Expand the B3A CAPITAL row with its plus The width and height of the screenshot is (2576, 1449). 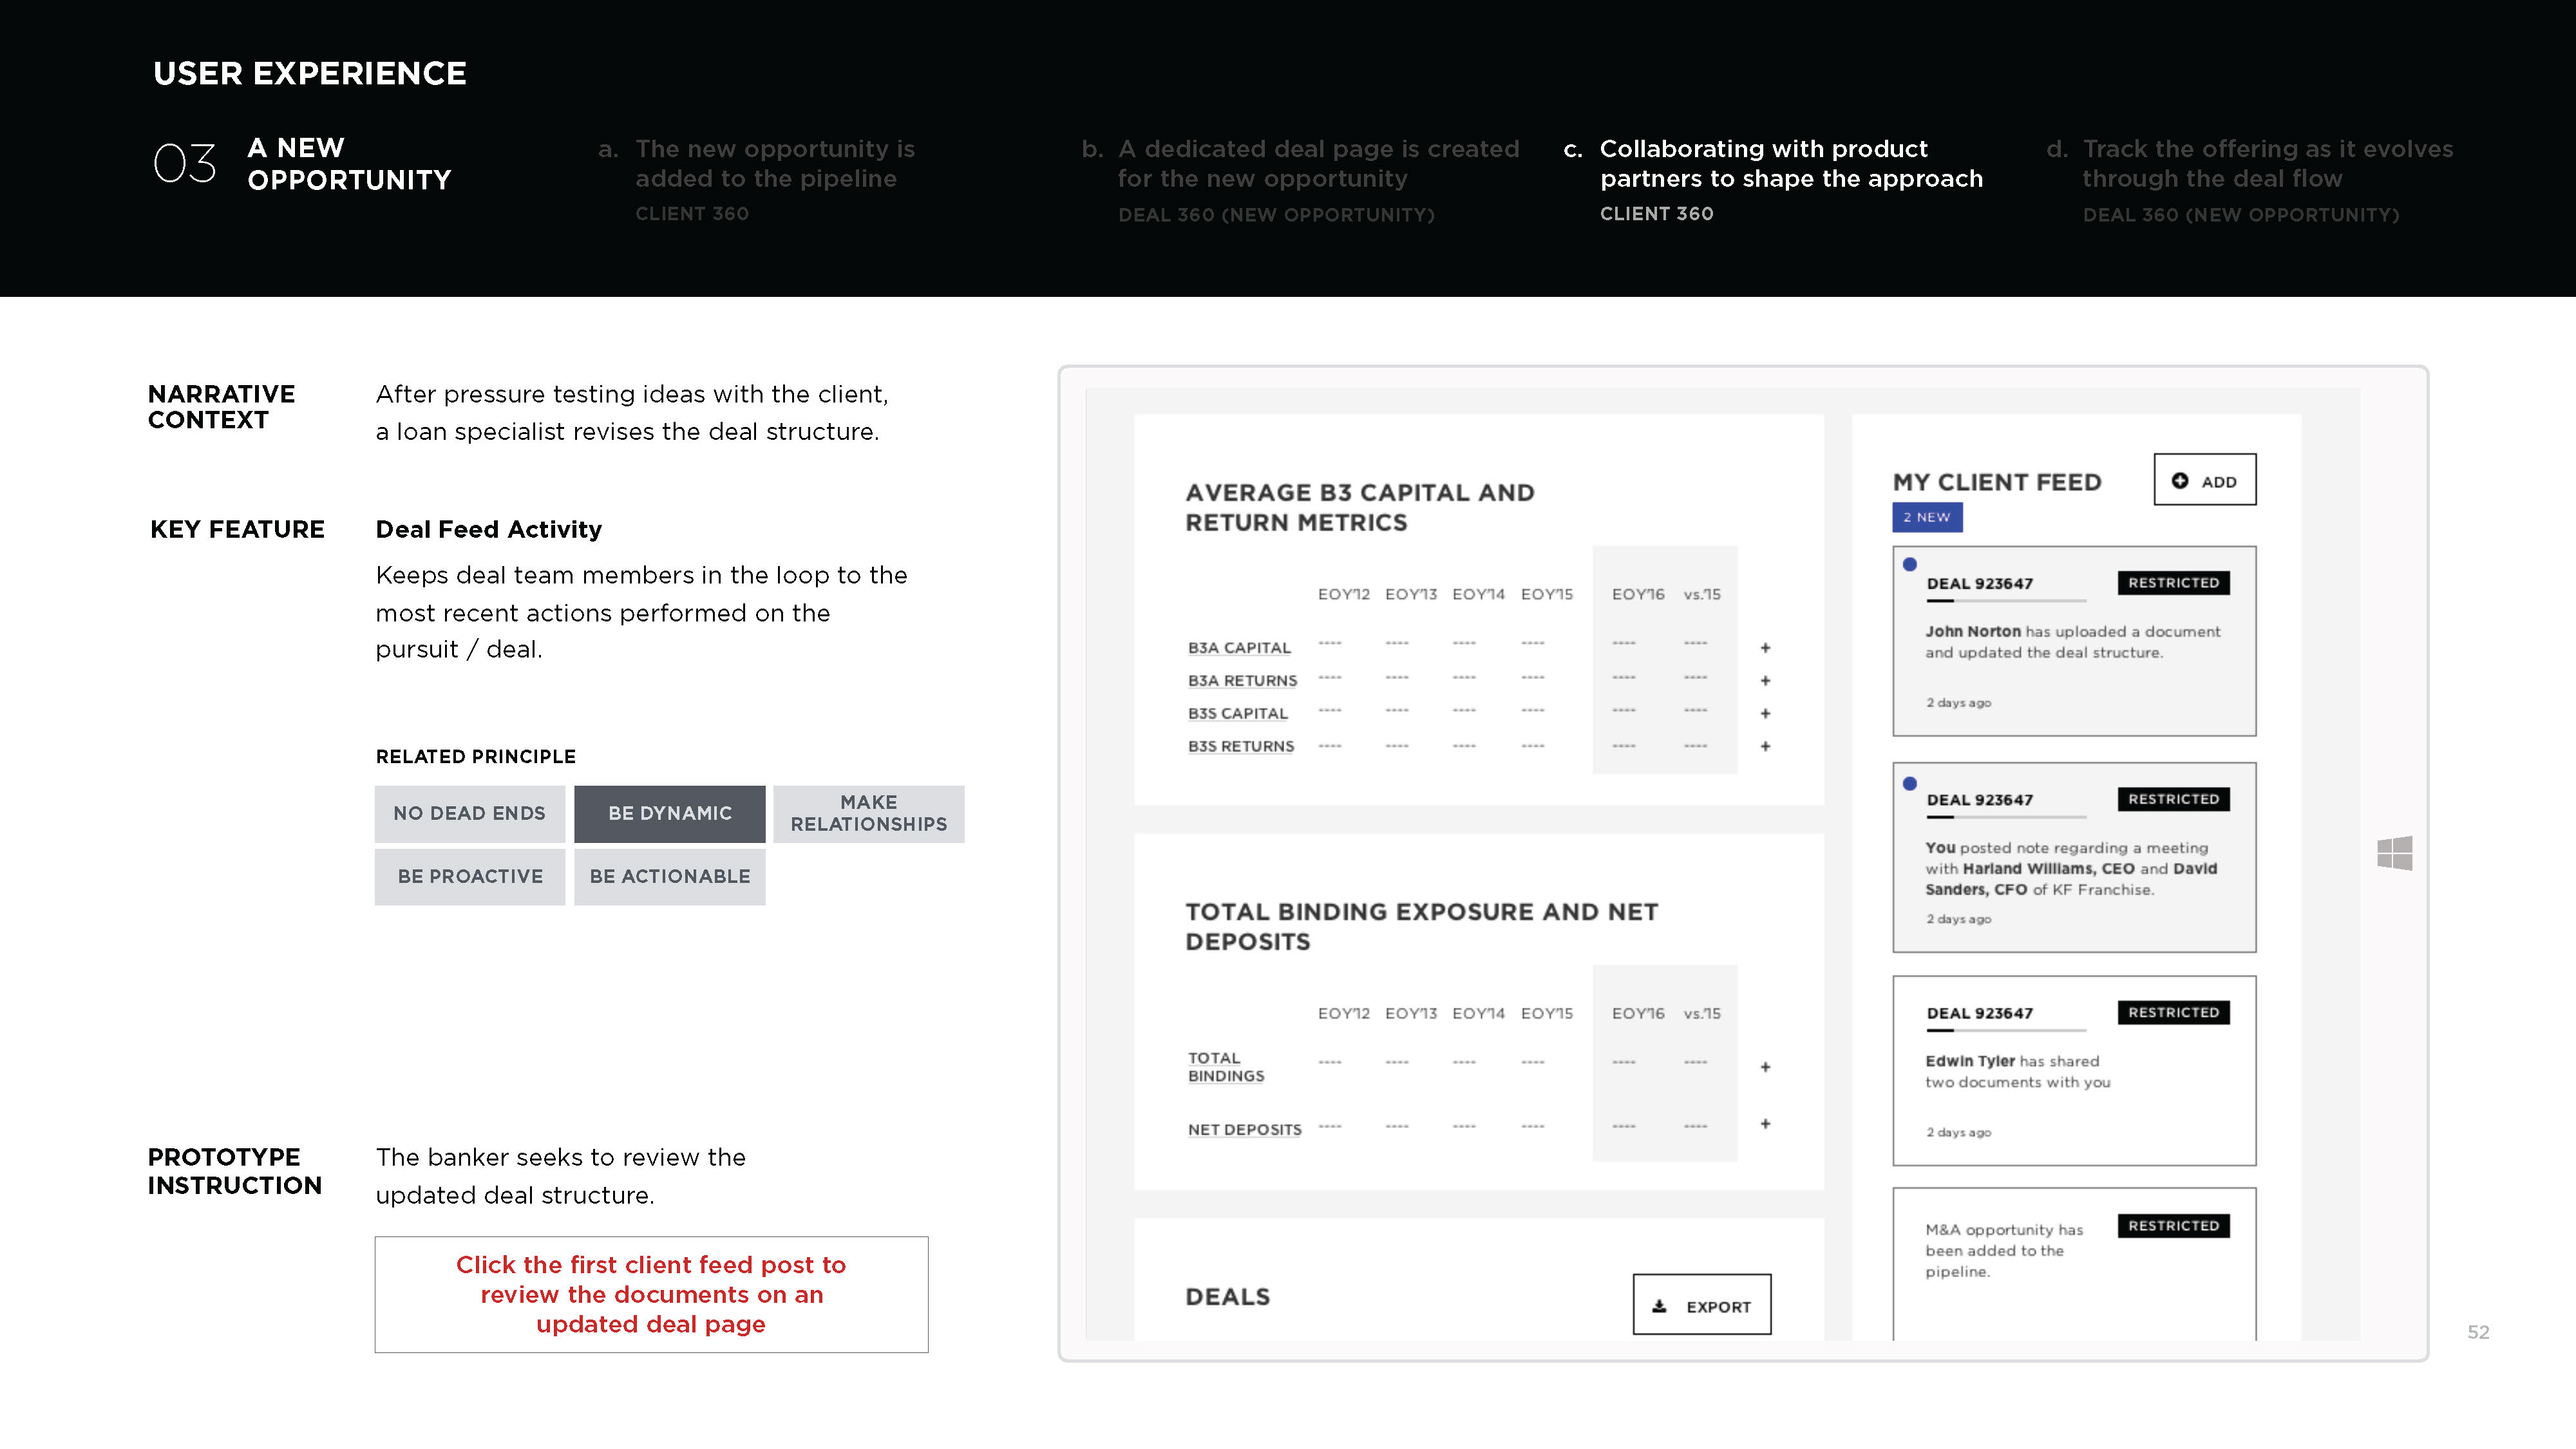point(1765,648)
